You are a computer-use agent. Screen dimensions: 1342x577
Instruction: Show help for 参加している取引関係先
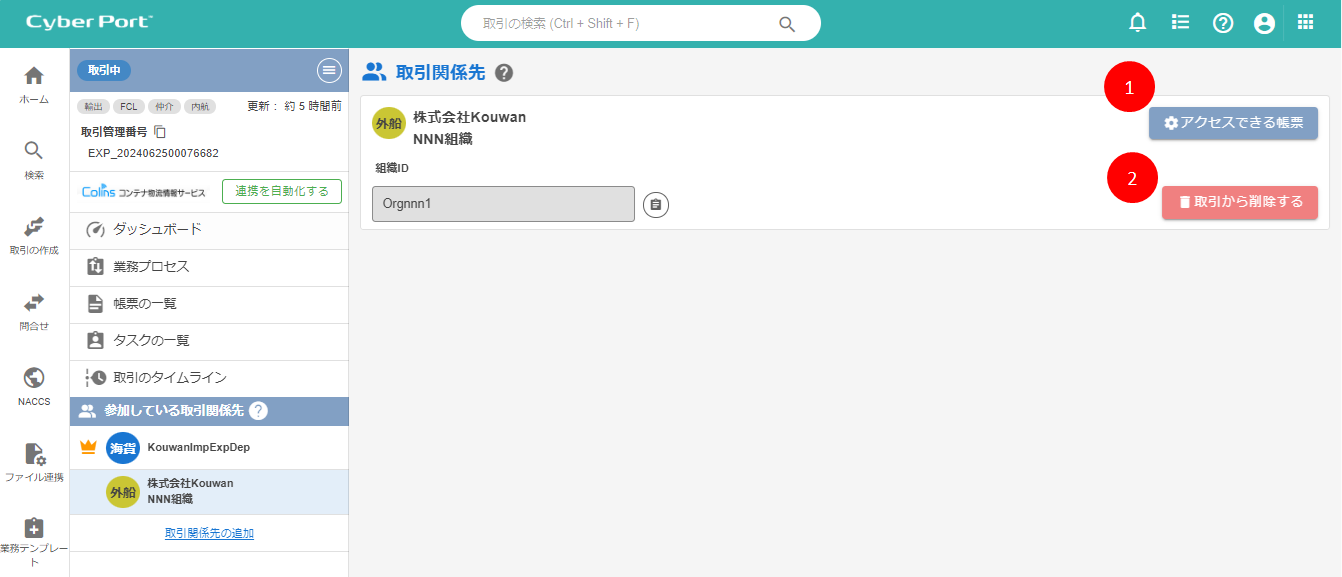(258, 411)
